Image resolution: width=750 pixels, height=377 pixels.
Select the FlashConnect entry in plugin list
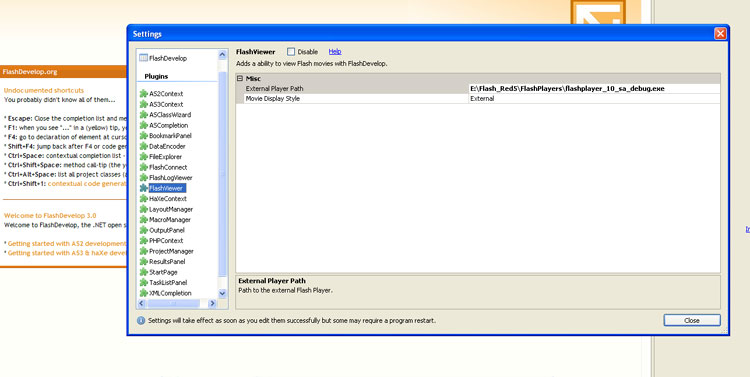pyautogui.click(x=168, y=167)
